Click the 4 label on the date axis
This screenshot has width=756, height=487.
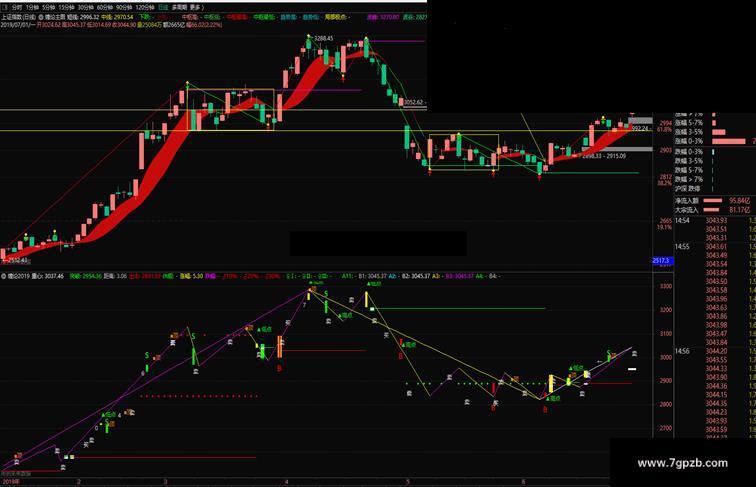[286, 482]
